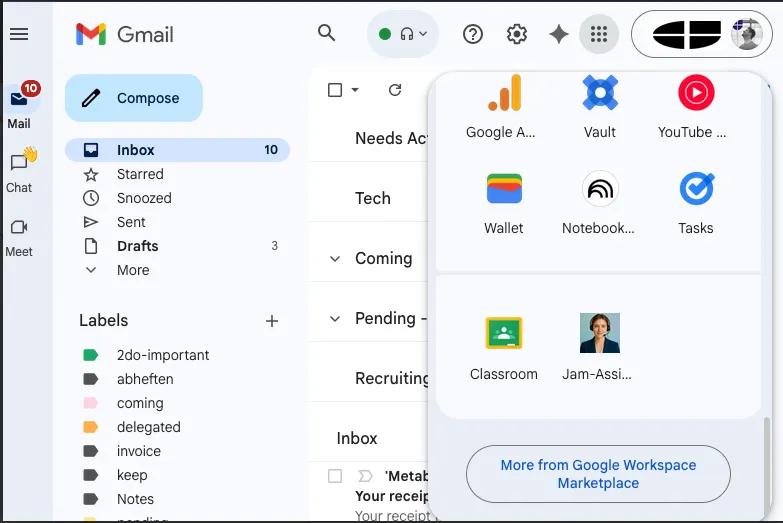Click the green active status dot
Image resolution: width=783 pixels, height=523 pixels.
point(385,34)
